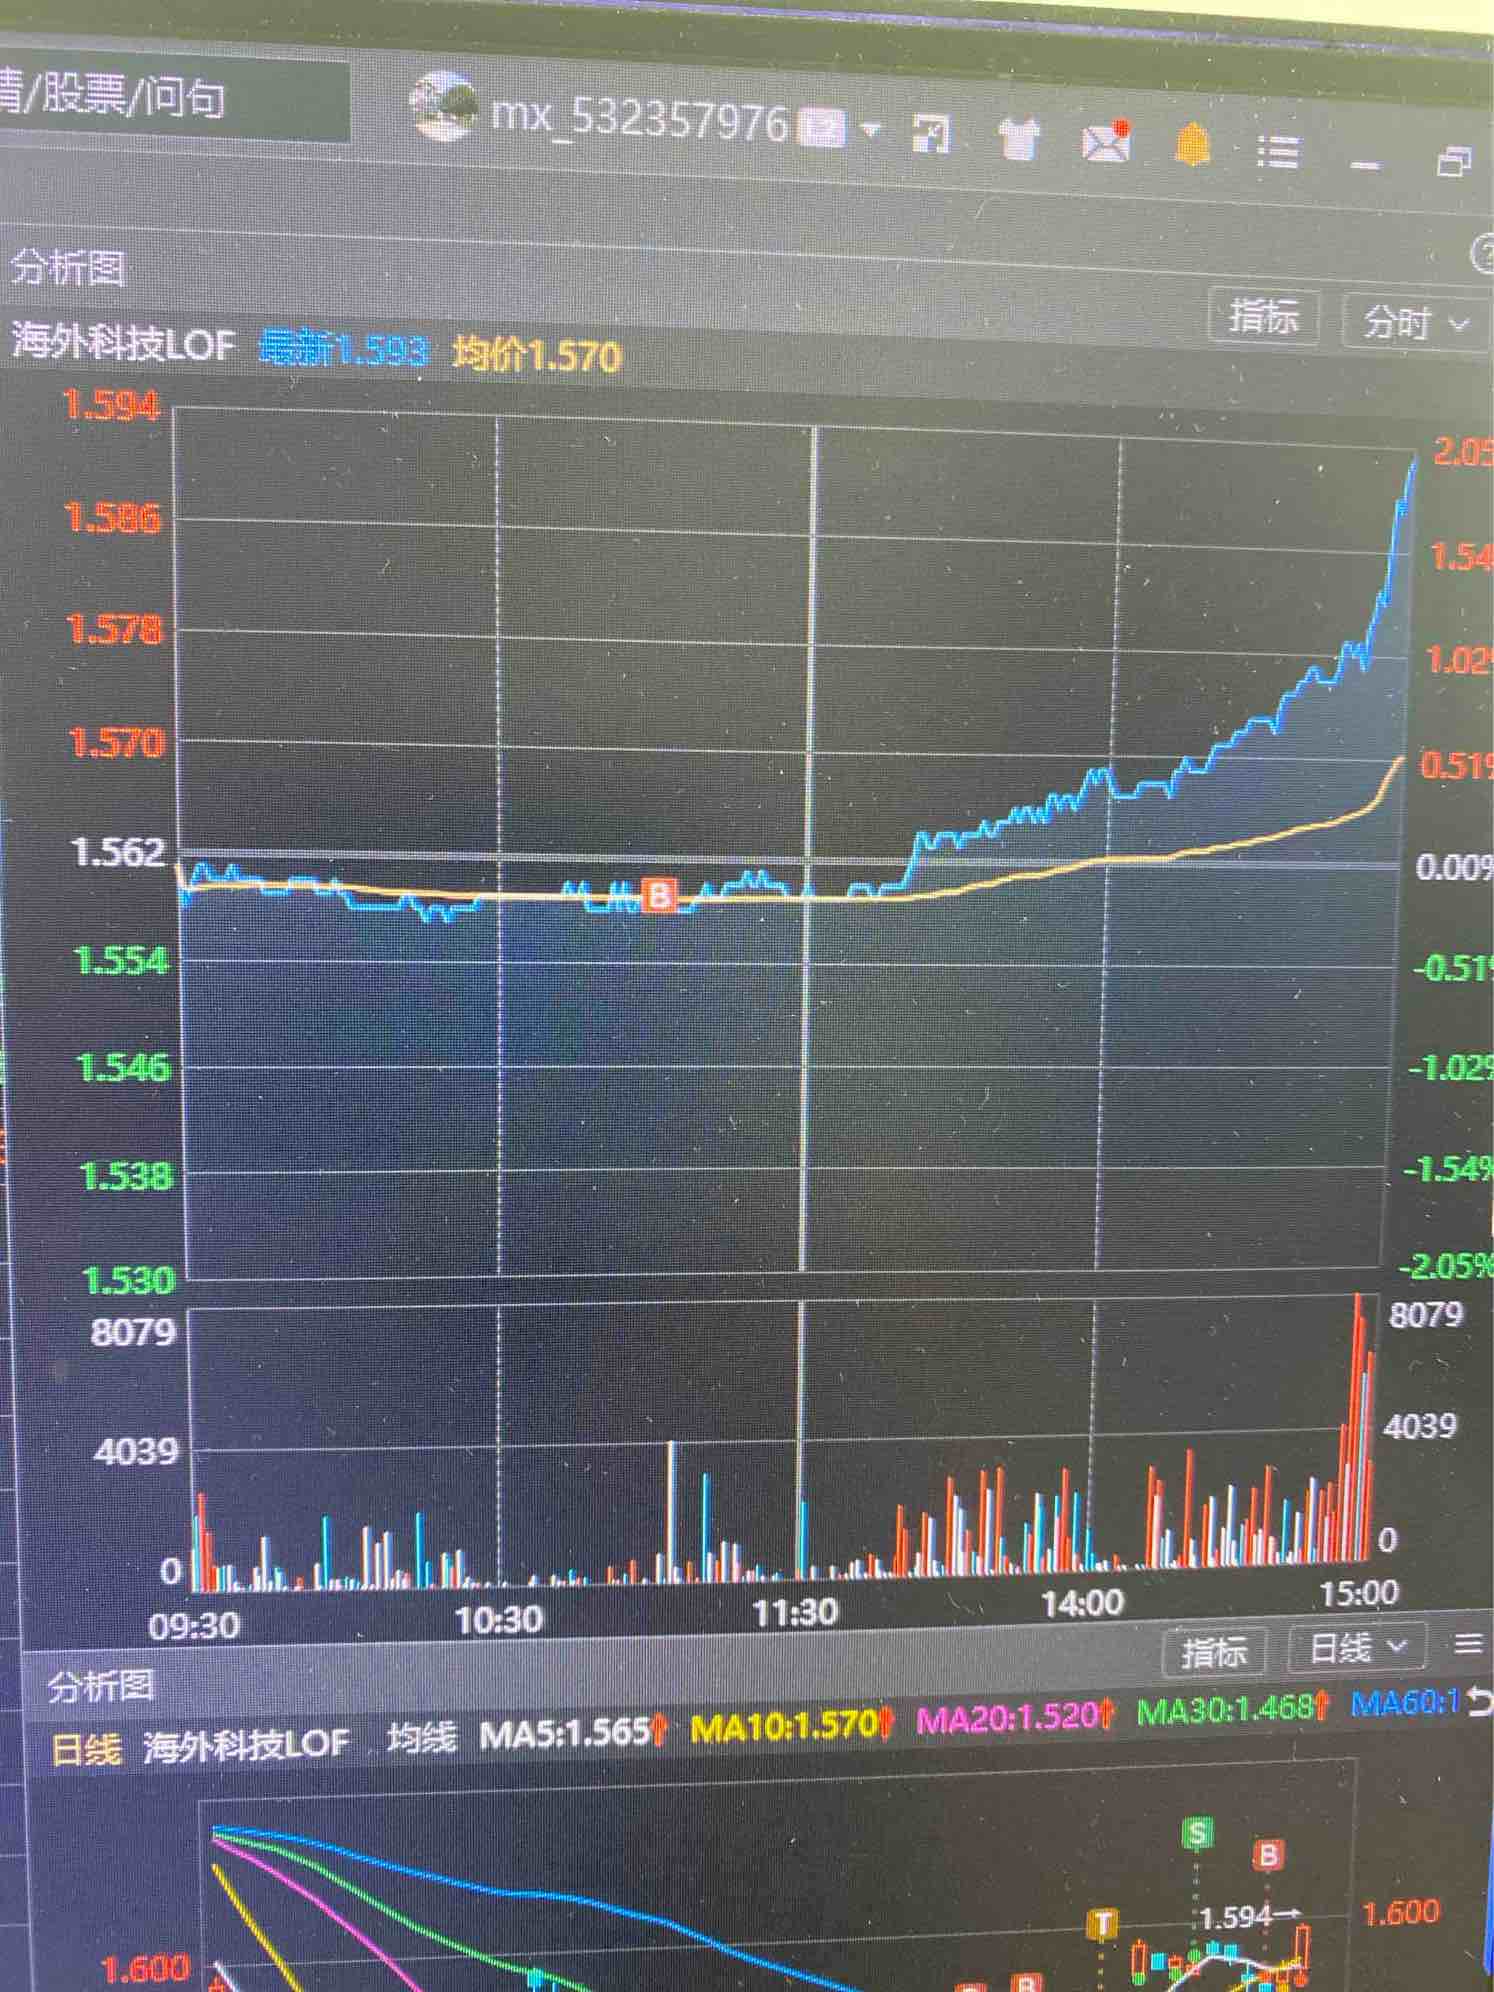Click the 1.600 right axis label of daily chart
Viewport: 1494px width, 1992px height.
pyautogui.click(x=1400, y=1912)
